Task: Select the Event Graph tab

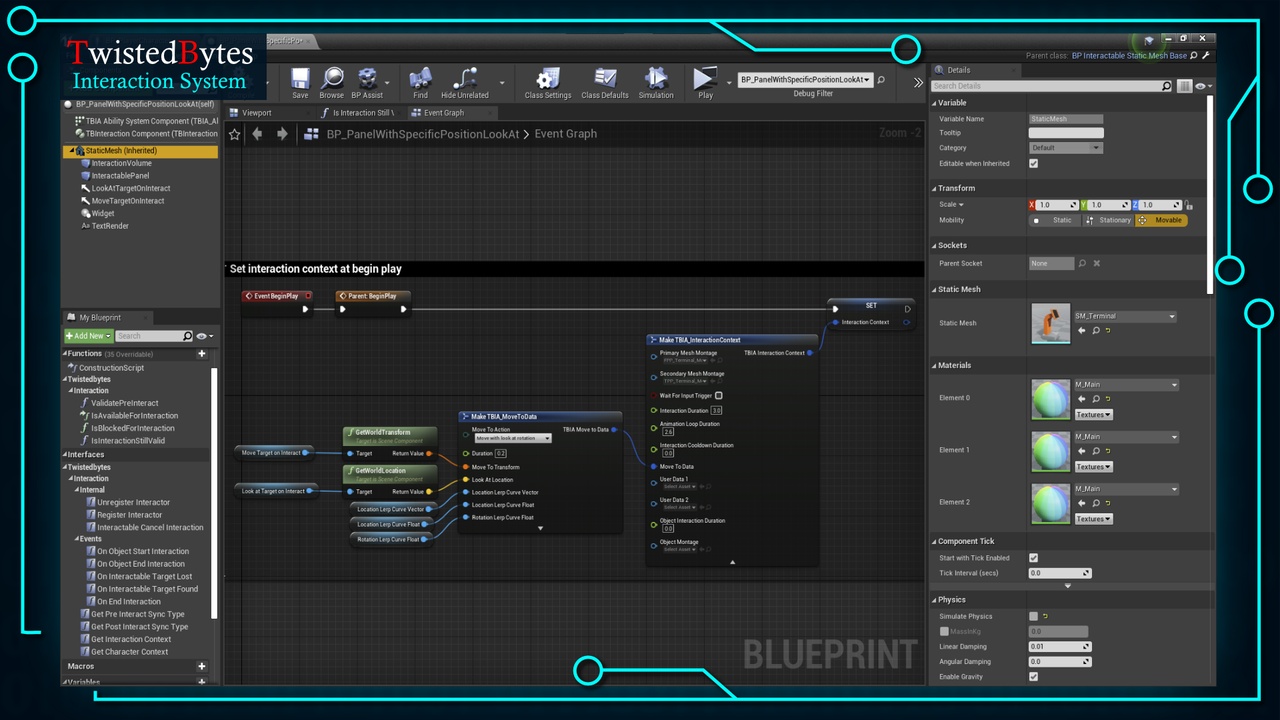Action: click(x=443, y=113)
